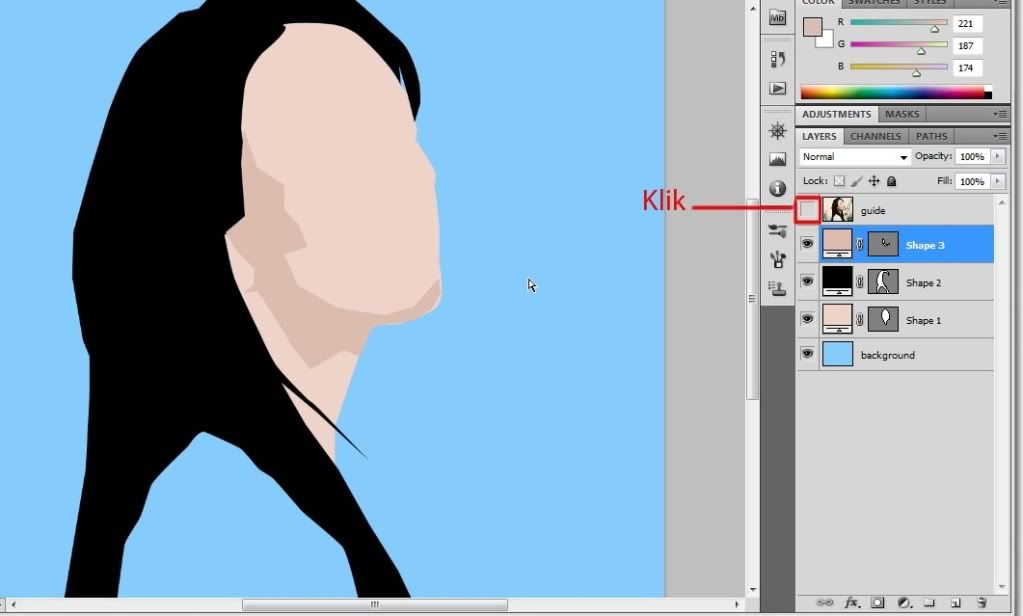
Task: Switch to the Styles tab
Action: pos(929,3)
